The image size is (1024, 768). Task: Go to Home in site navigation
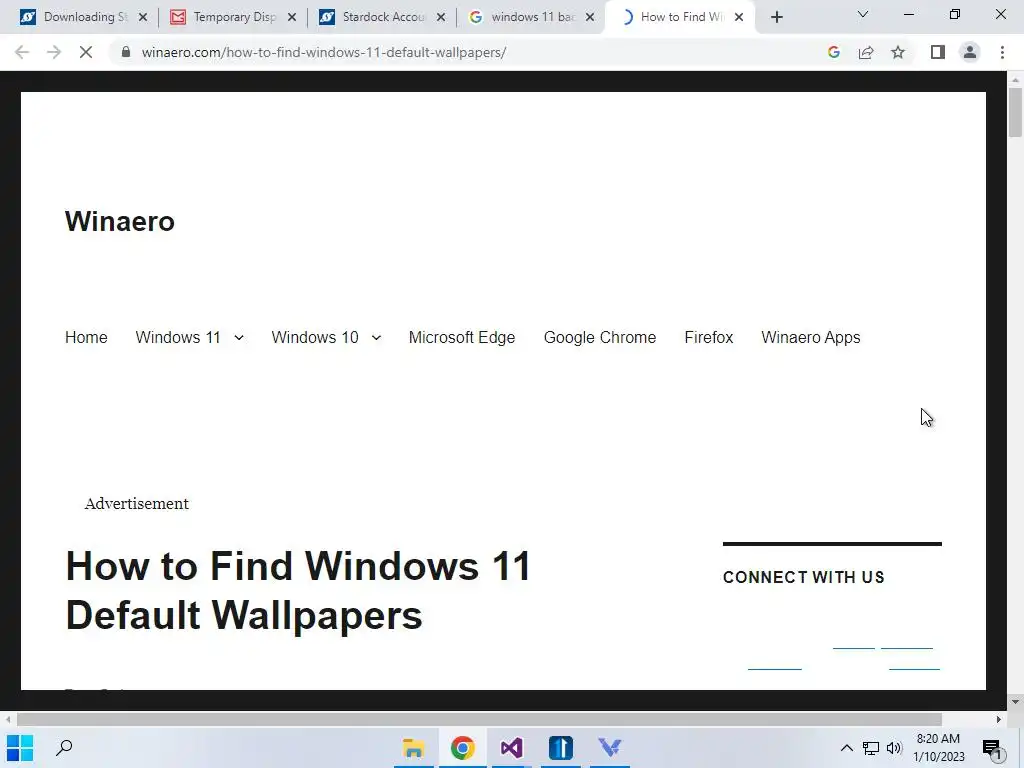(x=86, y=338)
